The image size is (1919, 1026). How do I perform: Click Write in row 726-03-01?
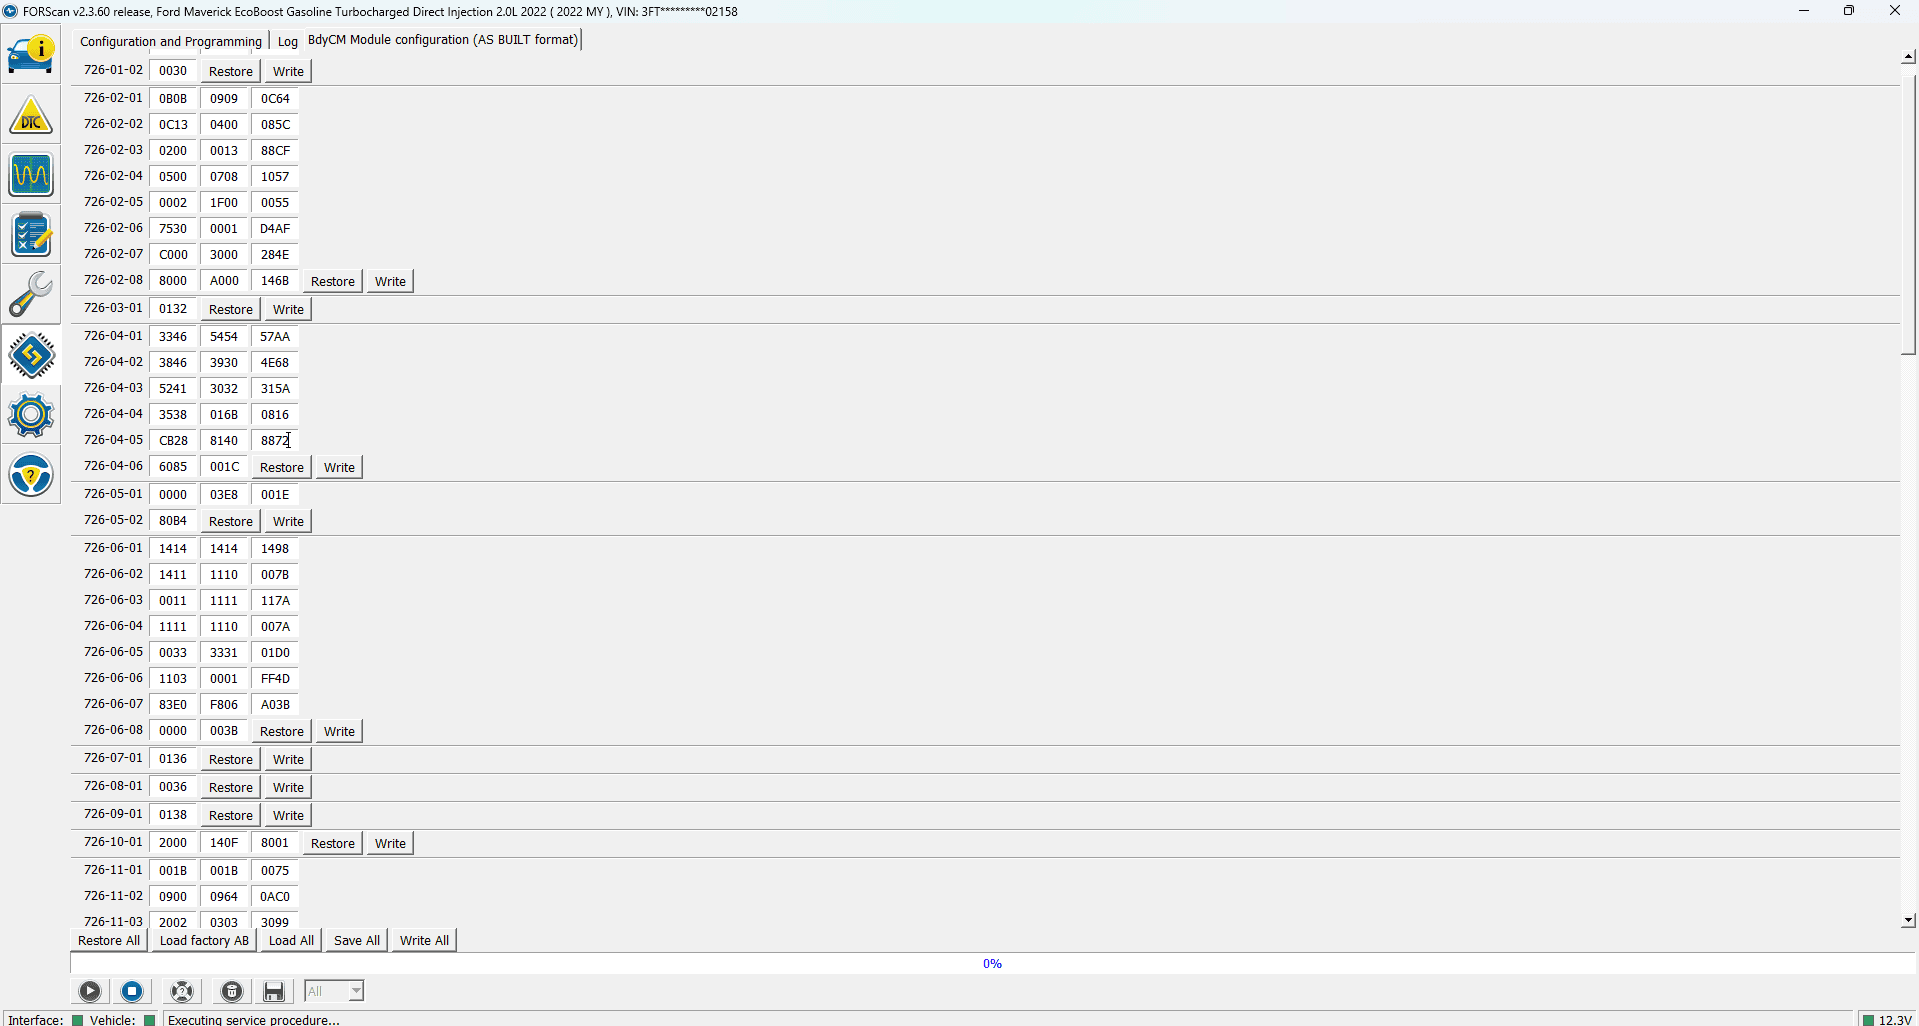coord(288,309)
